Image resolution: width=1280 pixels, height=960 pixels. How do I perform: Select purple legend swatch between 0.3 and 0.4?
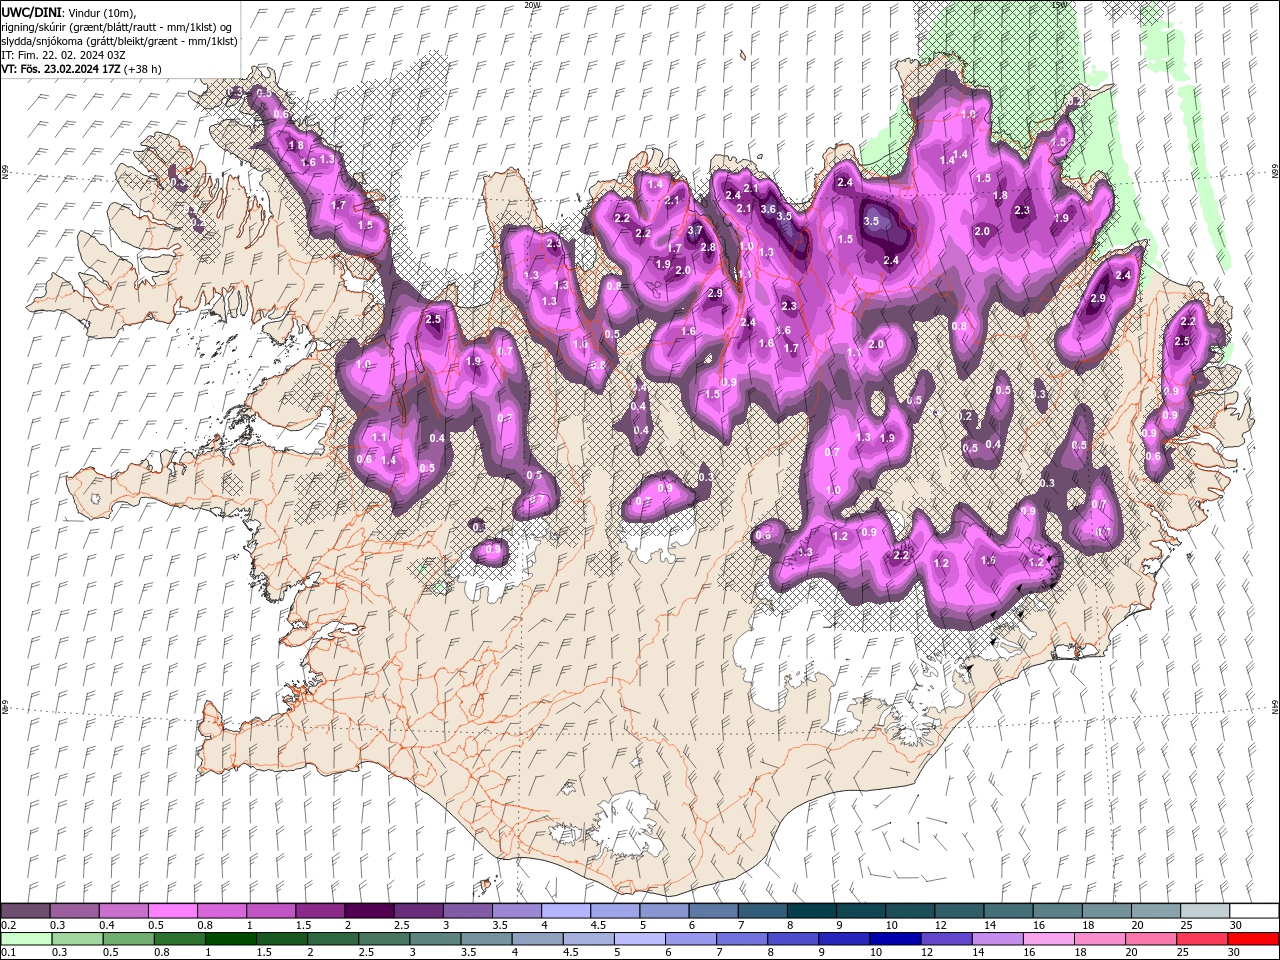click(x=74, y=910)
